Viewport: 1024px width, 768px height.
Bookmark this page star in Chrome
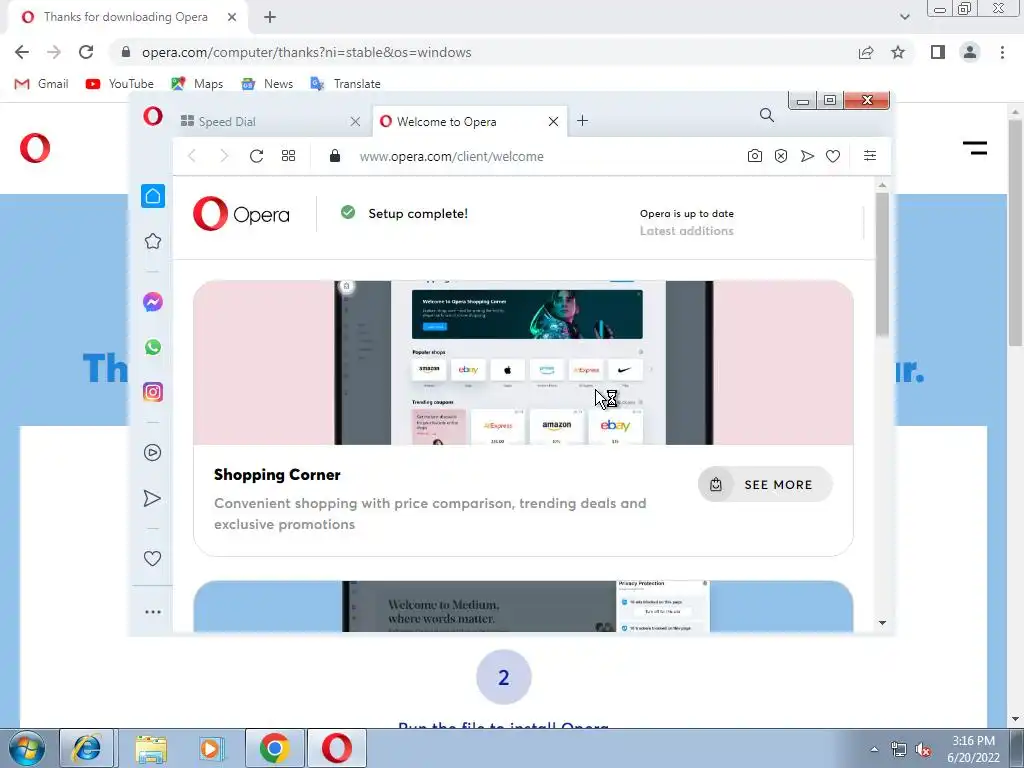[898, 52]
